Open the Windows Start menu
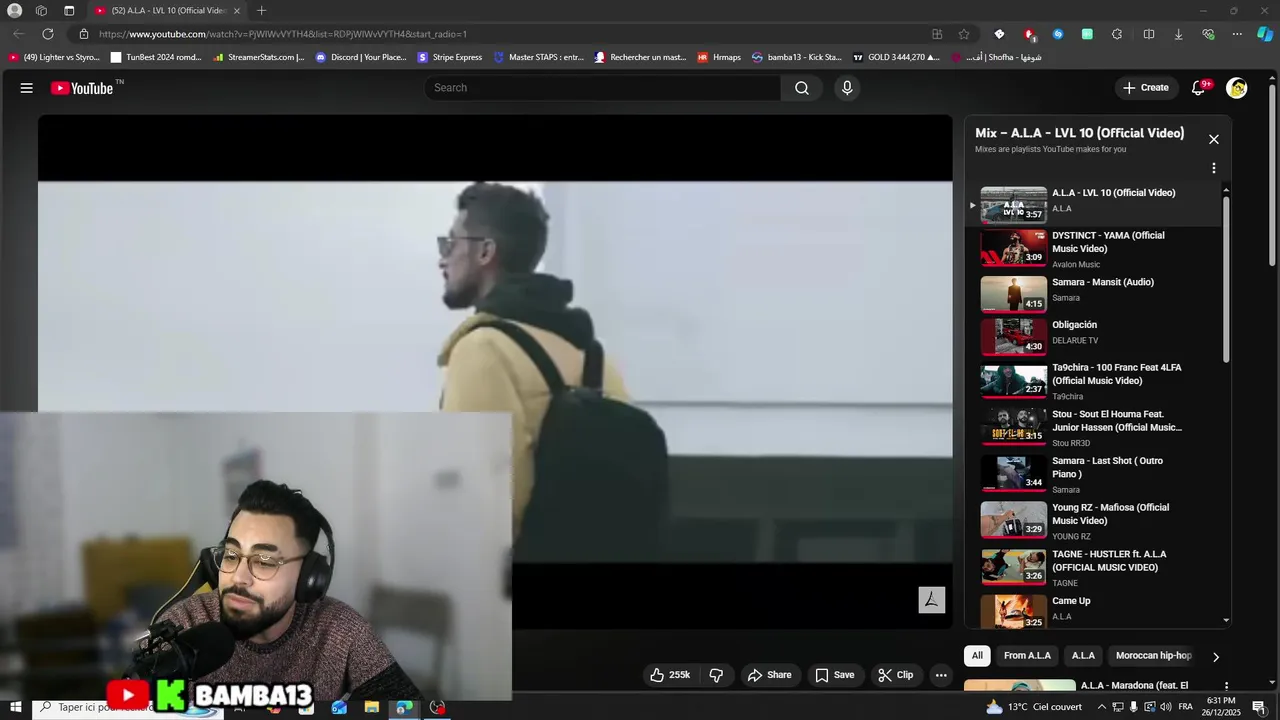The height and width of the screenshot is (720, 1280). tap(15, 707)
